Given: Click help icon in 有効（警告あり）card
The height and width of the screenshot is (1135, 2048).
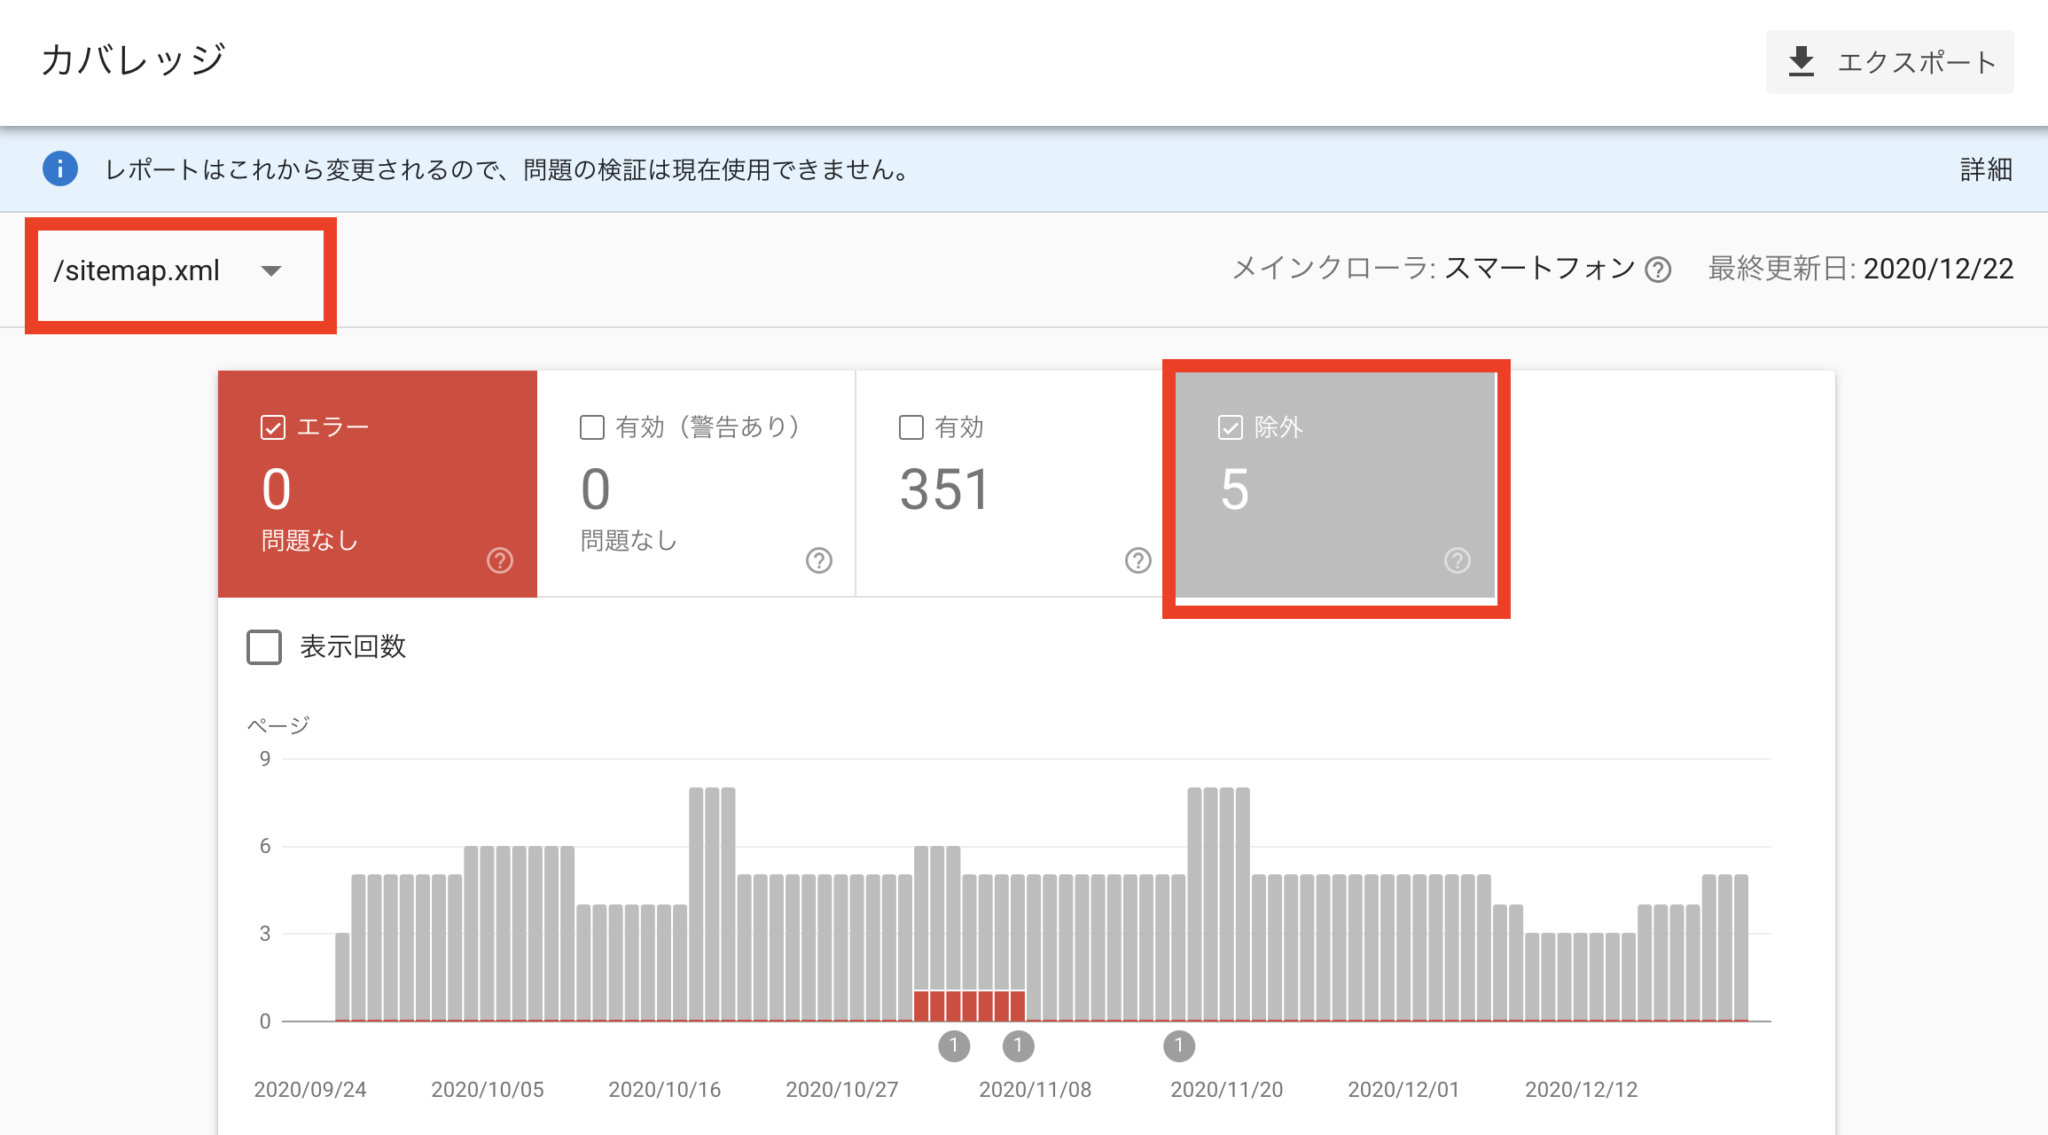Looking at the screenshot, I should pos(819,560).
